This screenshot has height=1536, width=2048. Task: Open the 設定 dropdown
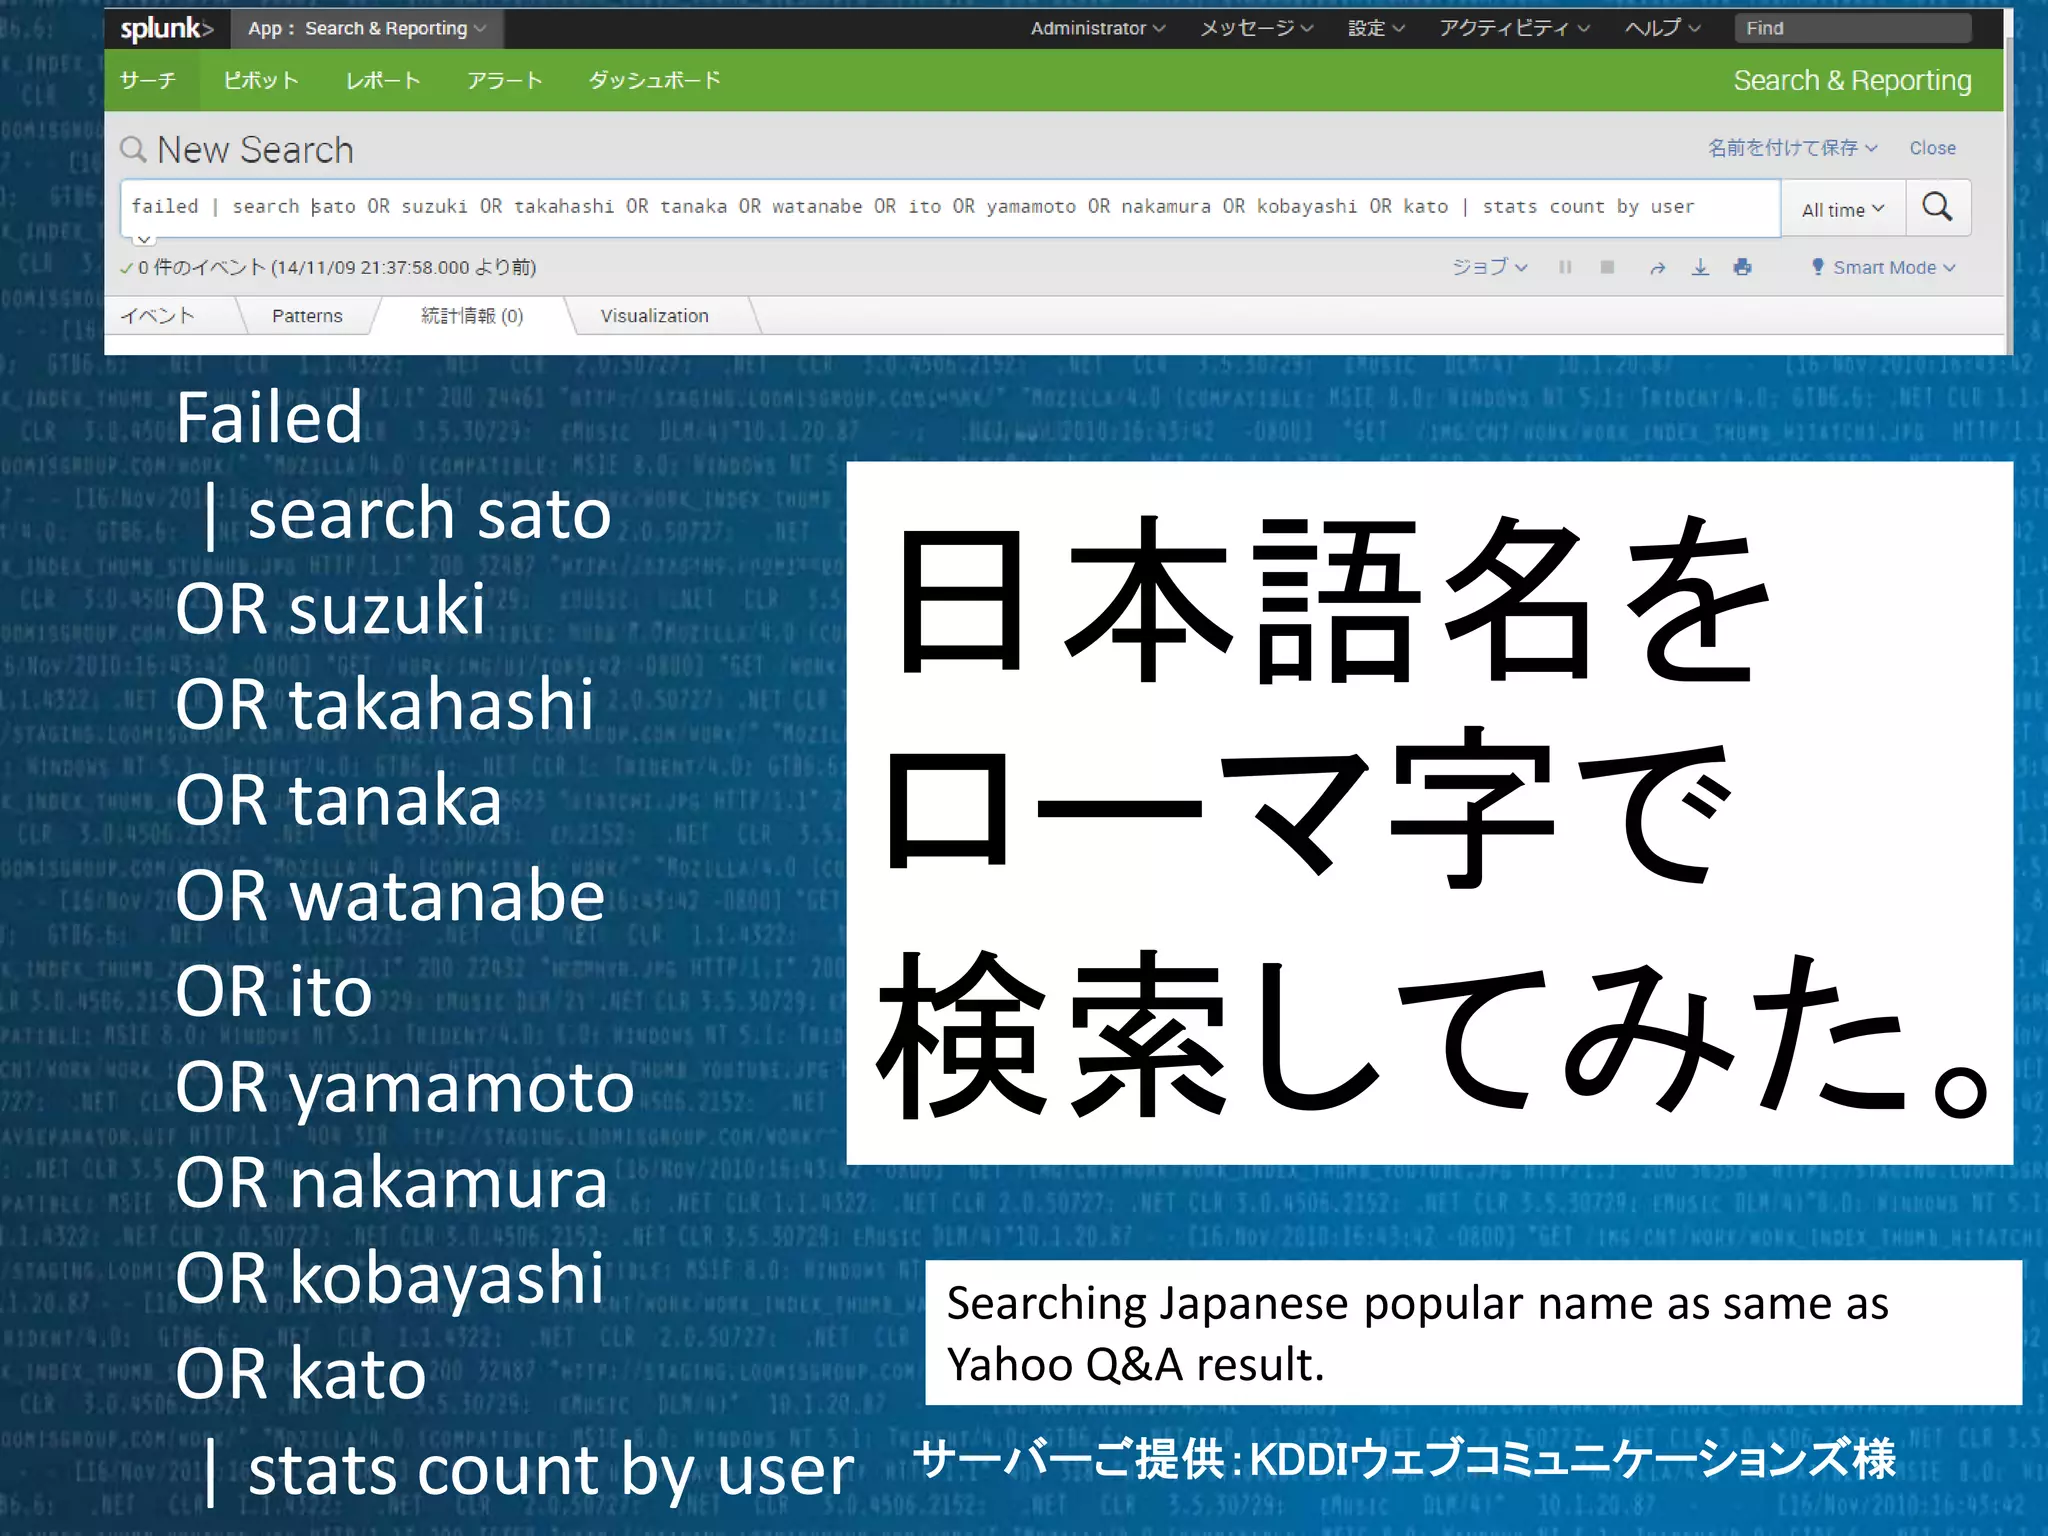[1376, 28]
